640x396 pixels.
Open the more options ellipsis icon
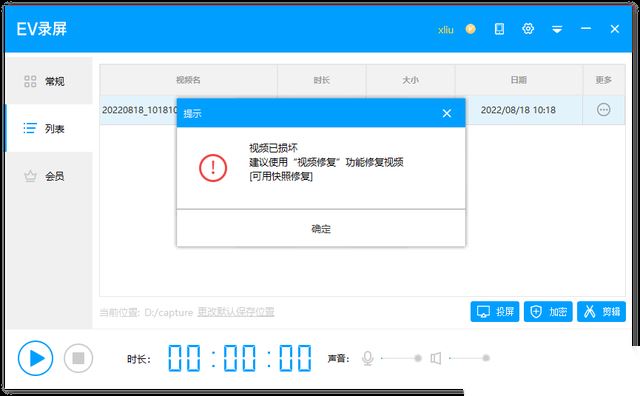[604, 109]
